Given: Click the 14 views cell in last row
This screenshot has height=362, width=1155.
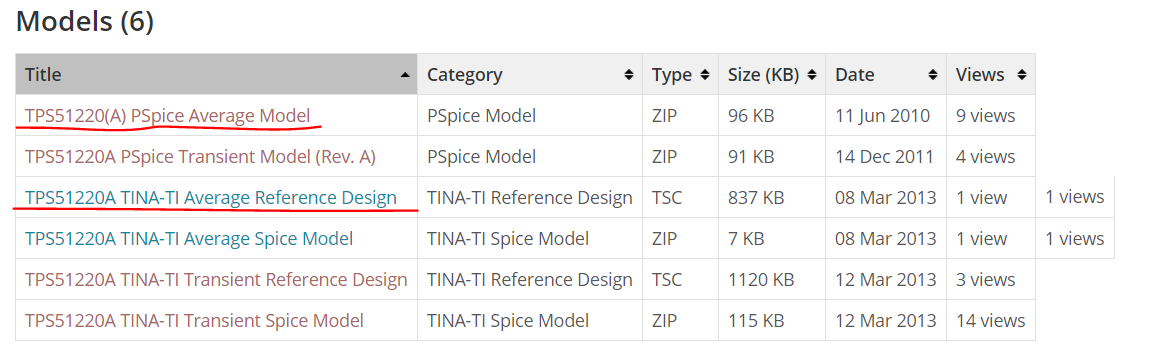Looking at the screenshot, I should tap(991, 321).
